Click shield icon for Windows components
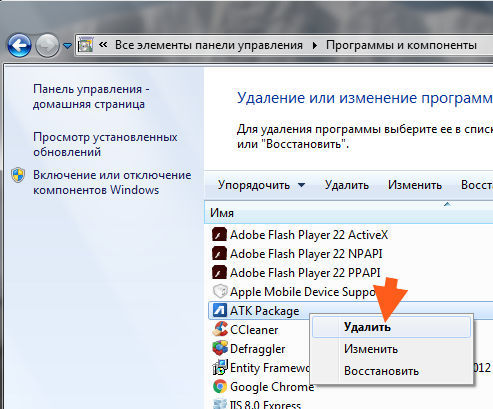The width and height of the screenshot is (493, 409). pyautogui.click(x=18, y=175)
